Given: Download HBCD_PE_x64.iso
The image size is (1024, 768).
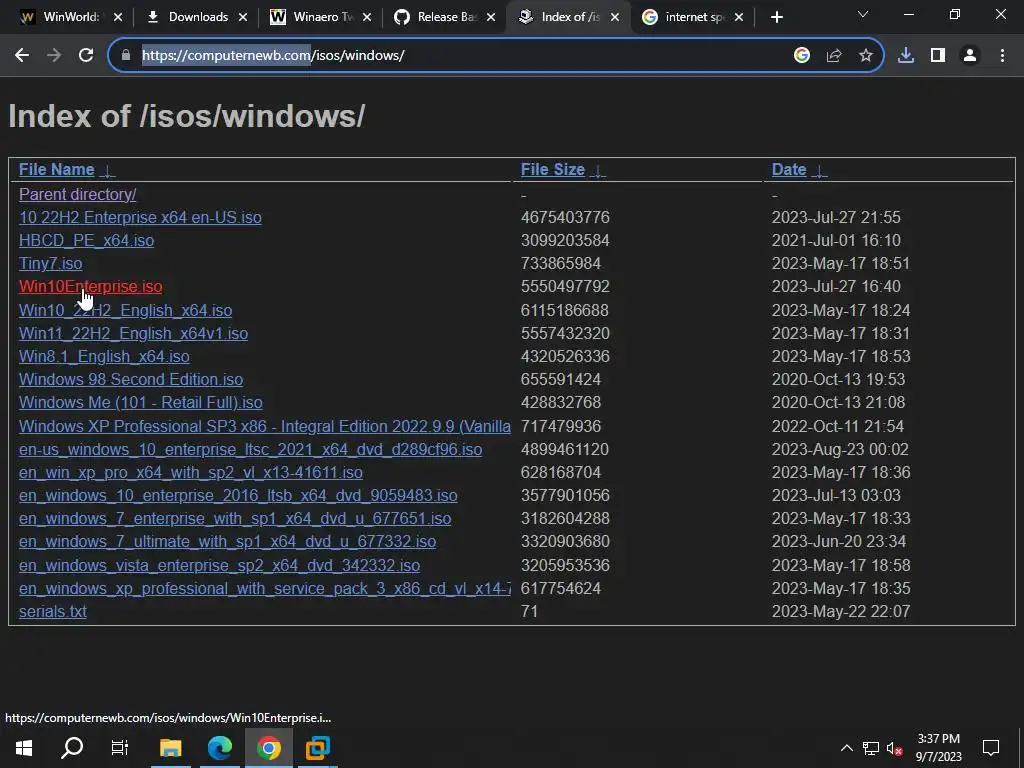Looking at the screenshot, I should 86,240.
